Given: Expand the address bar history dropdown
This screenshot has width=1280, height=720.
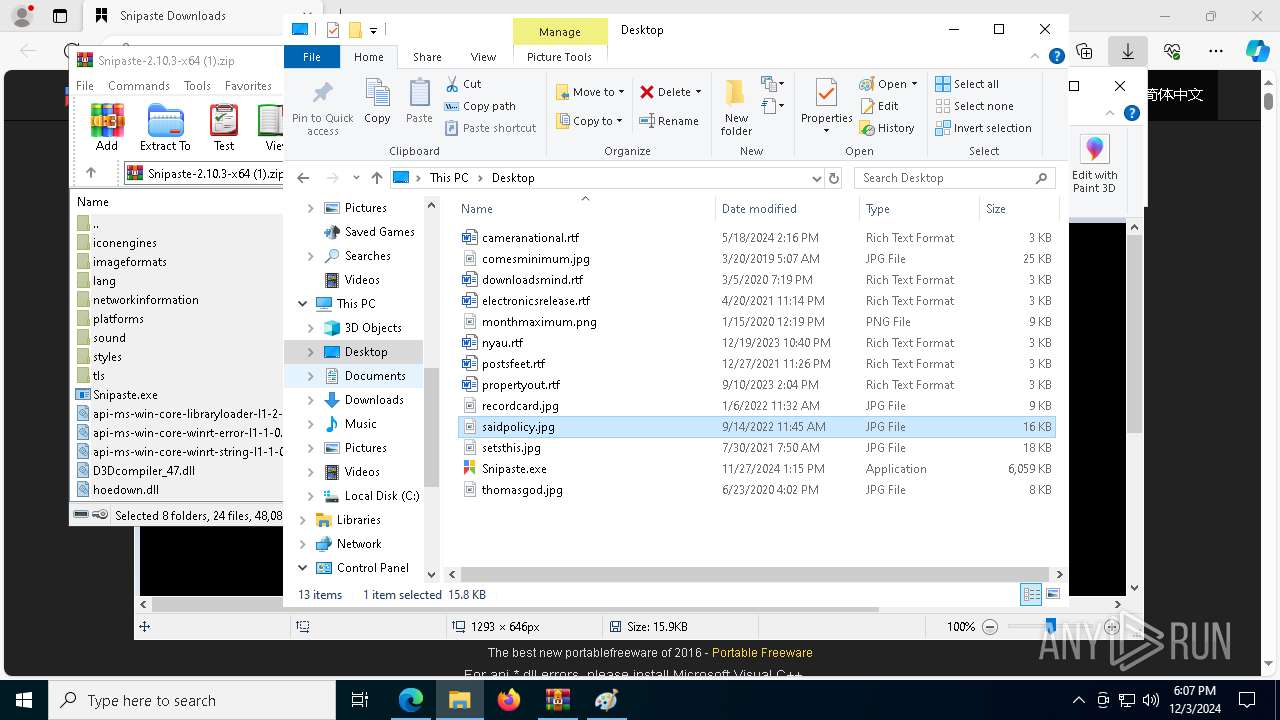Looking at the screenshot, I should tap(817, 178).
